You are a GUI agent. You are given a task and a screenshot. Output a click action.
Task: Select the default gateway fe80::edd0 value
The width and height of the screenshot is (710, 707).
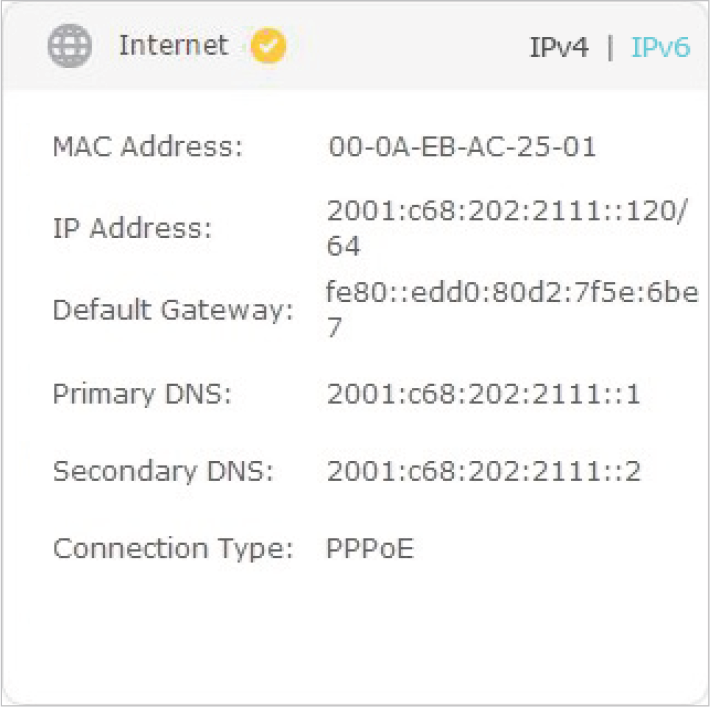click(x=512, y=309)
